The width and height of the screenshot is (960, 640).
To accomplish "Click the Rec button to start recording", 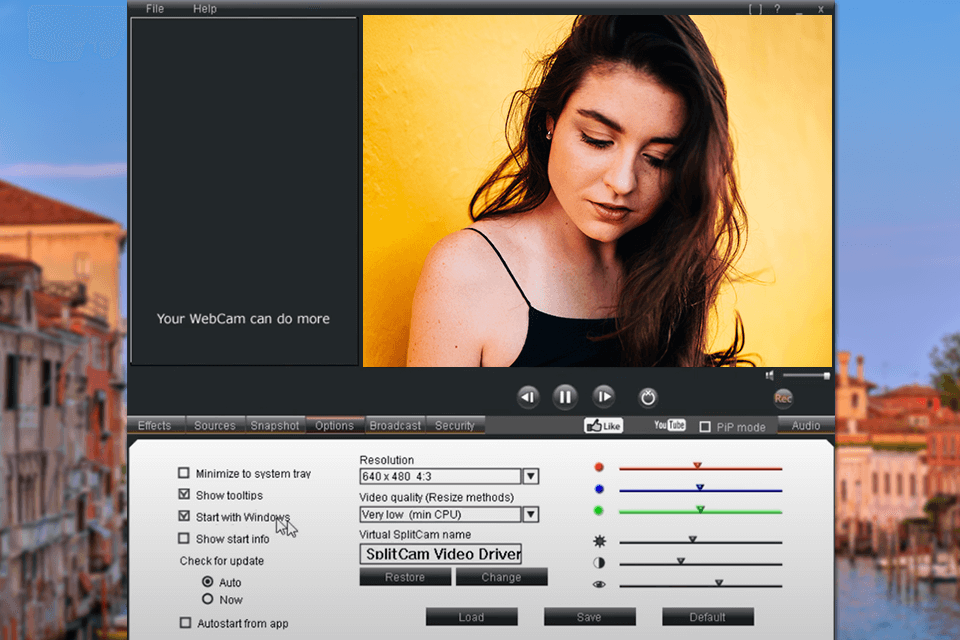I will tap(783, 399).
